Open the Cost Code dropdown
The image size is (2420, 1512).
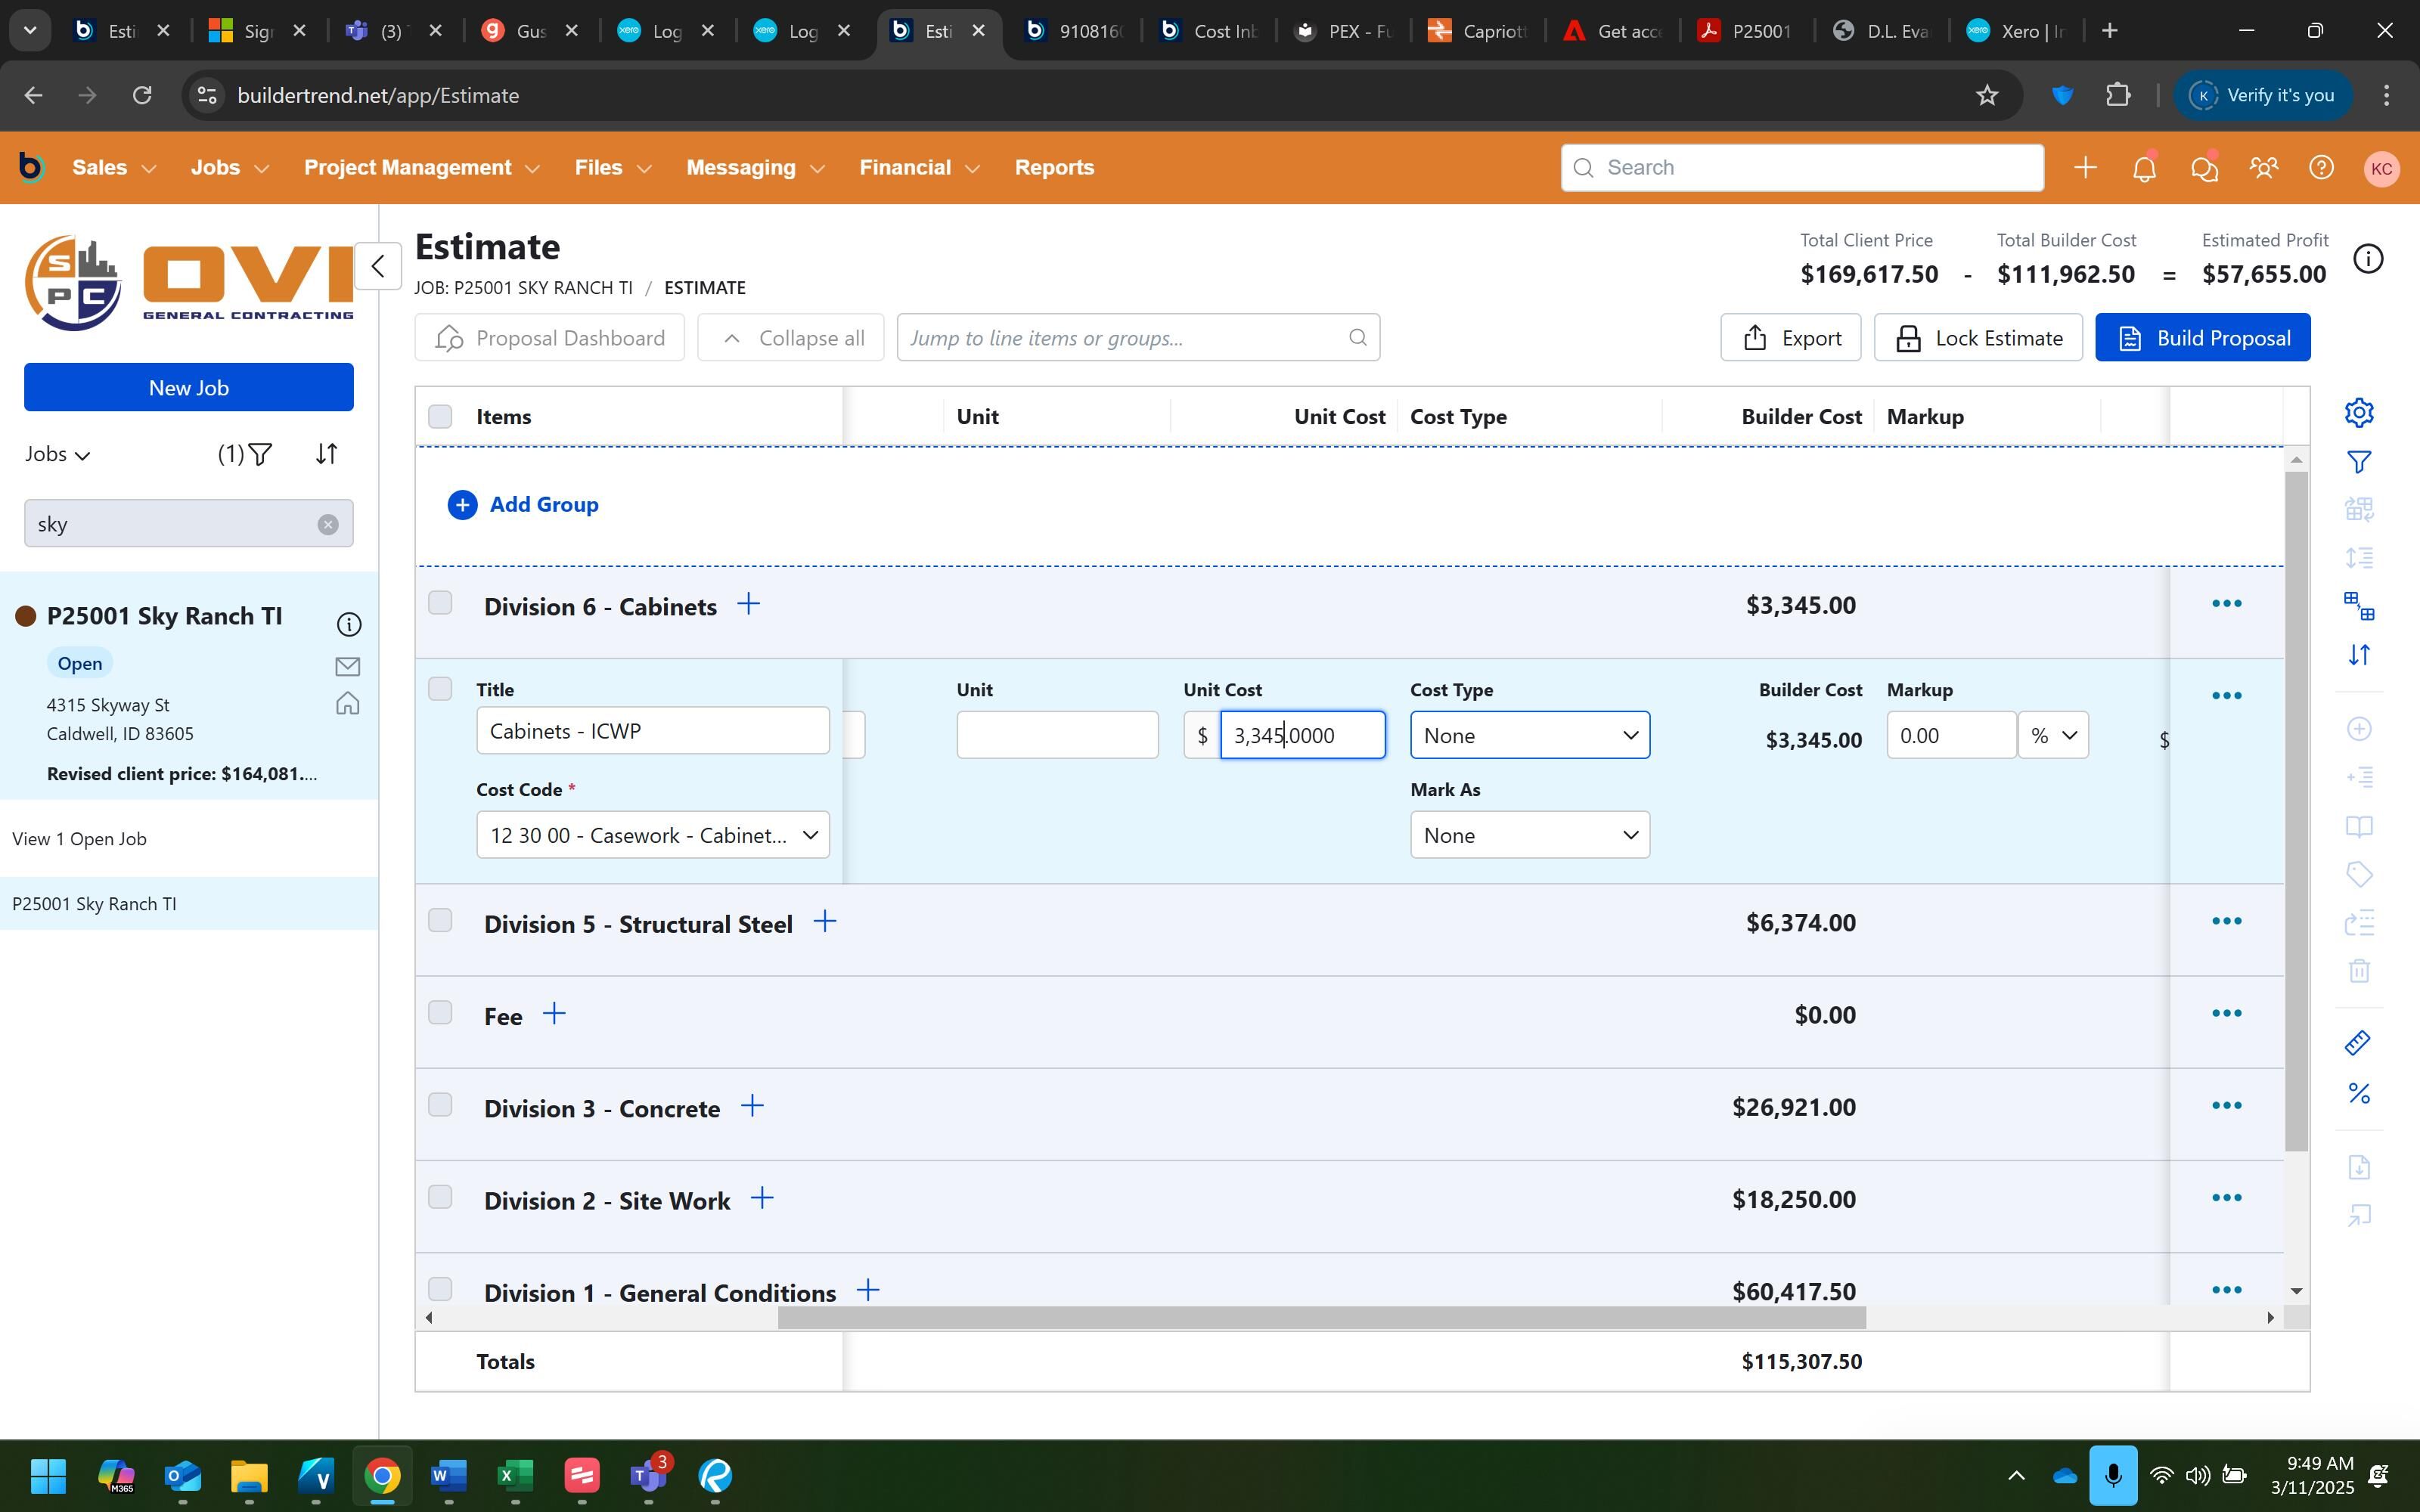[652, 835]
